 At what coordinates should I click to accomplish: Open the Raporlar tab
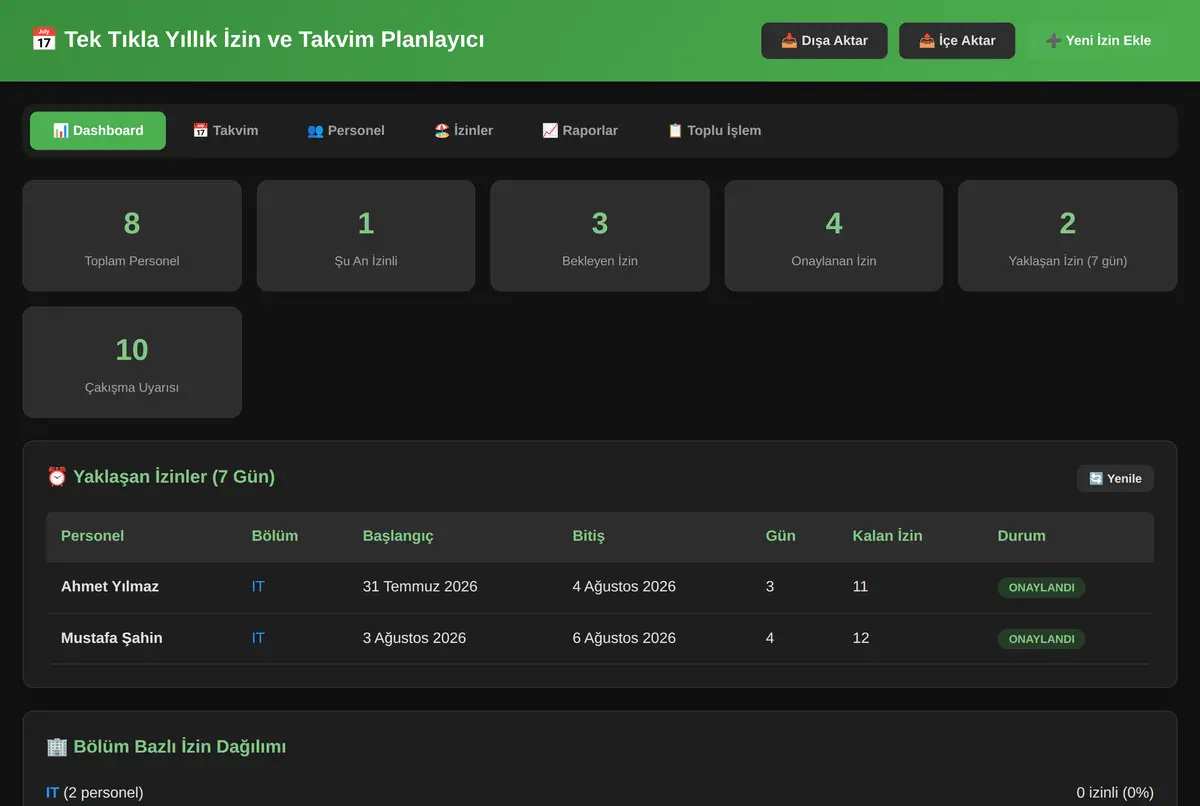[580, 130]
